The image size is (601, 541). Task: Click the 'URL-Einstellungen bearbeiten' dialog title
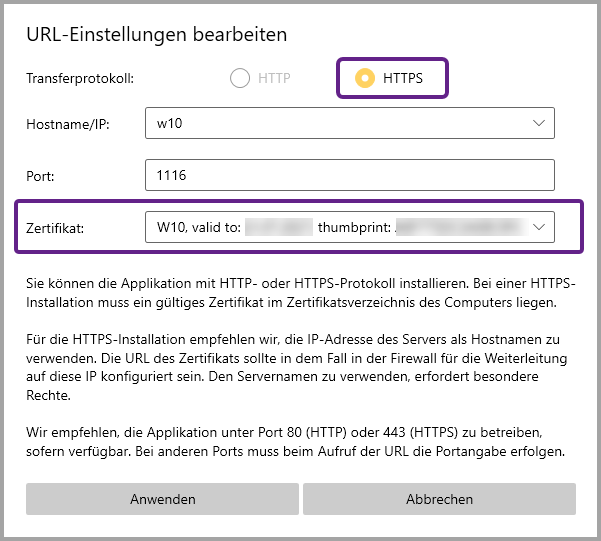point(157,34)
